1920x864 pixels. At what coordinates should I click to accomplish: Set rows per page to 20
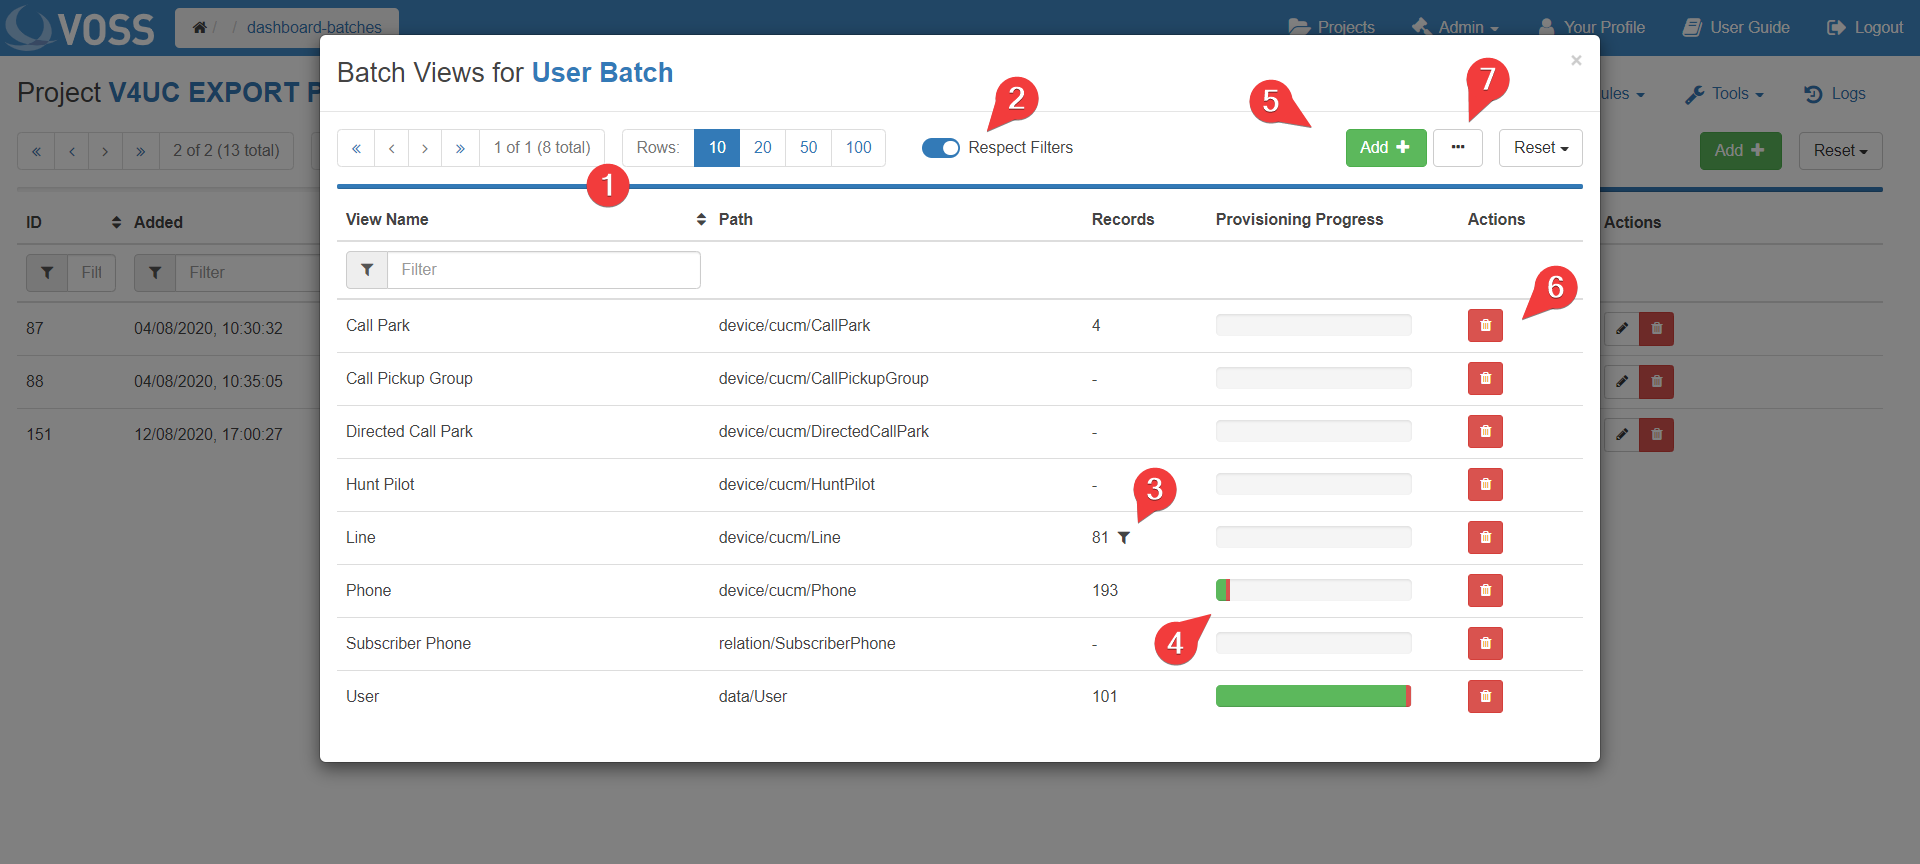point(763,148)
